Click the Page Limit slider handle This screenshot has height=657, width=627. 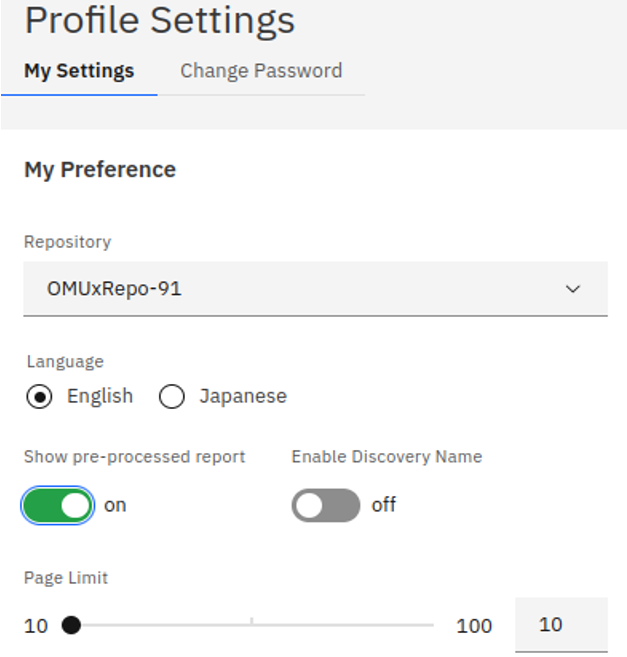[x=71, y=626]
